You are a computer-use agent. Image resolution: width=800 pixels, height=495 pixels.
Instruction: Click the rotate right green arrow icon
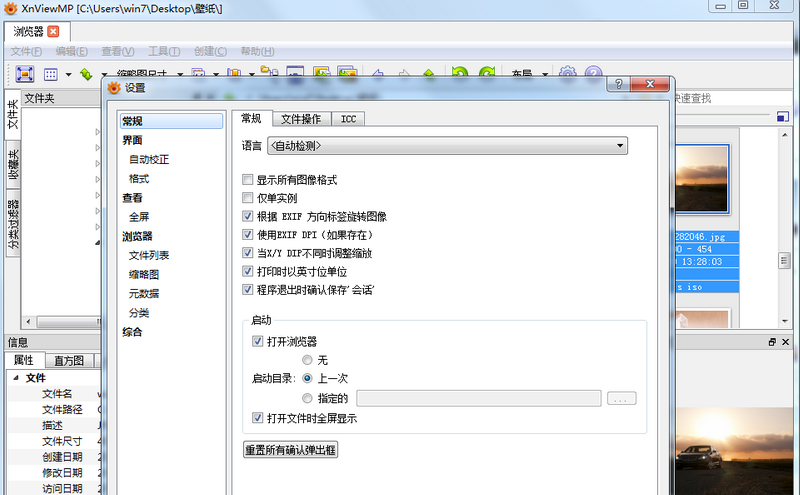tap(487, 74)
